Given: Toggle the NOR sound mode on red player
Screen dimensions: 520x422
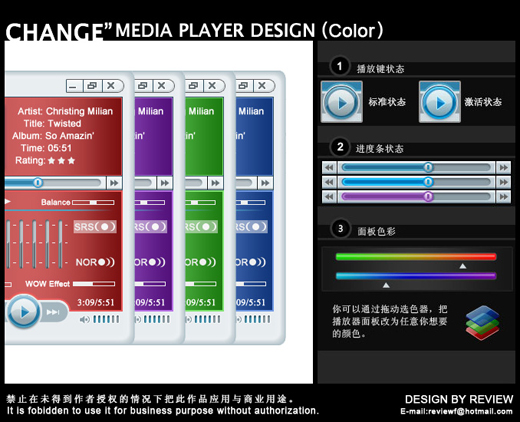Looking at the screenshot, I should point(95,262).
